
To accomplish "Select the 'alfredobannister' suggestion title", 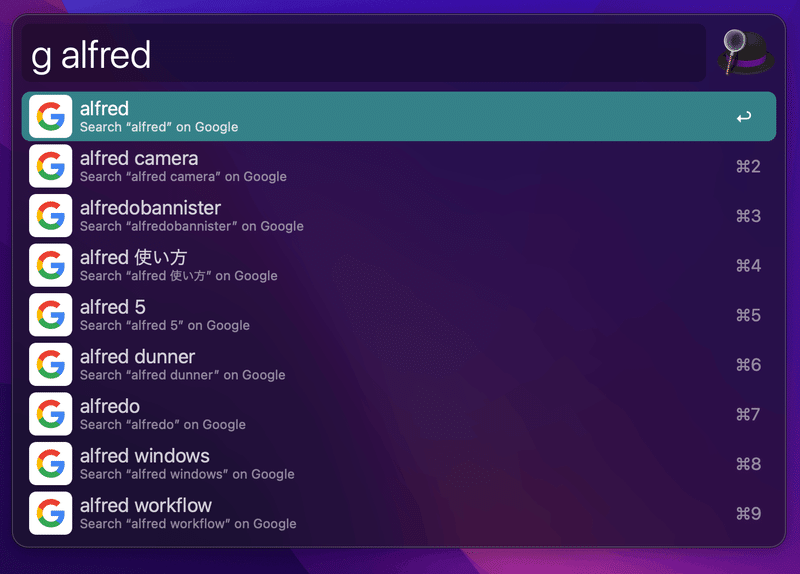I will [x=150, y=208].
